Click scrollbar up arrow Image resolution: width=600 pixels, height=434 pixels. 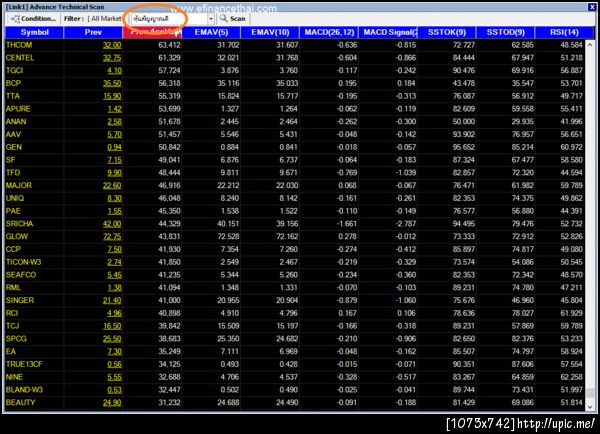pos(590,45)
